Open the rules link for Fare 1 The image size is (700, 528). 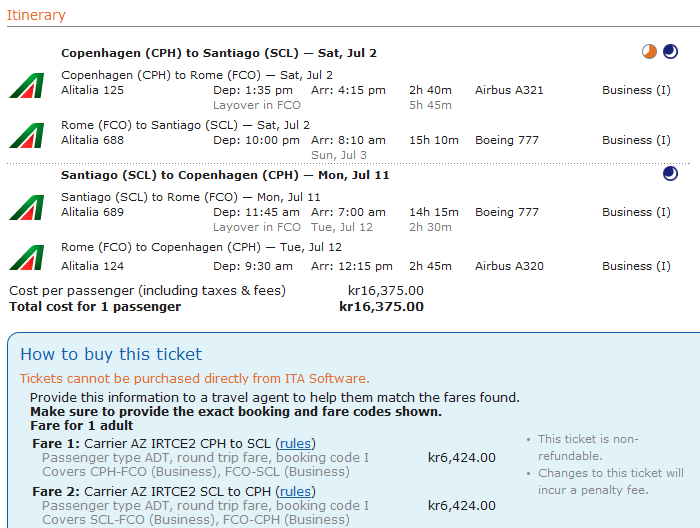point(295,443)
